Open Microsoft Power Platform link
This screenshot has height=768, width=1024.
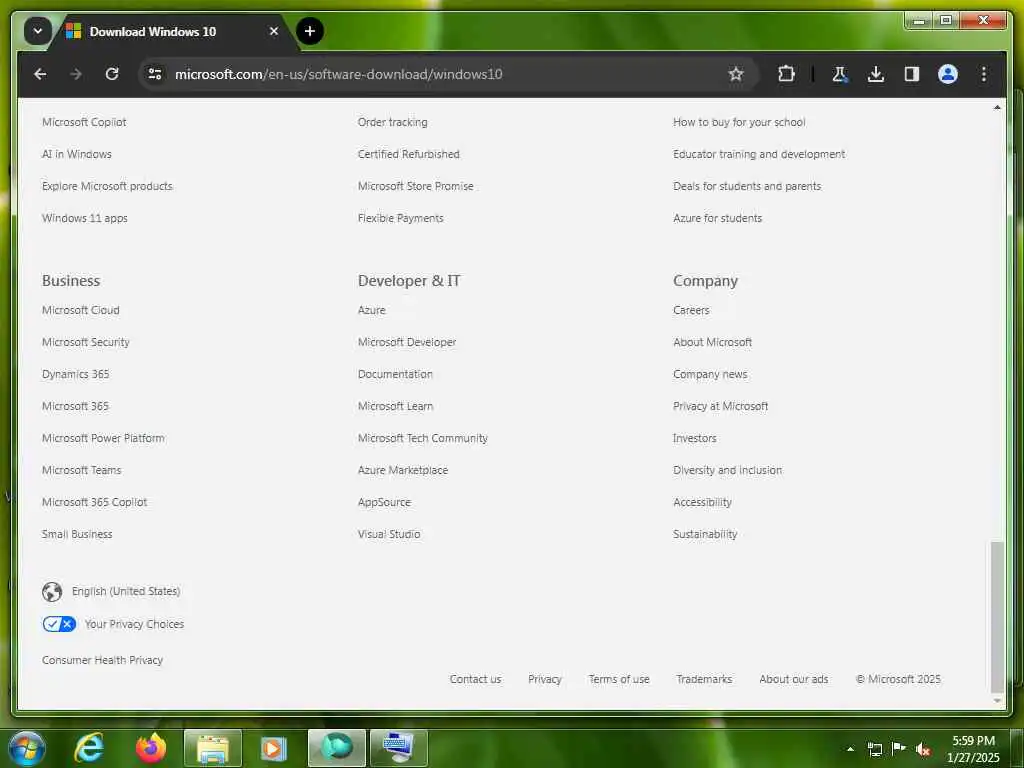103,438
